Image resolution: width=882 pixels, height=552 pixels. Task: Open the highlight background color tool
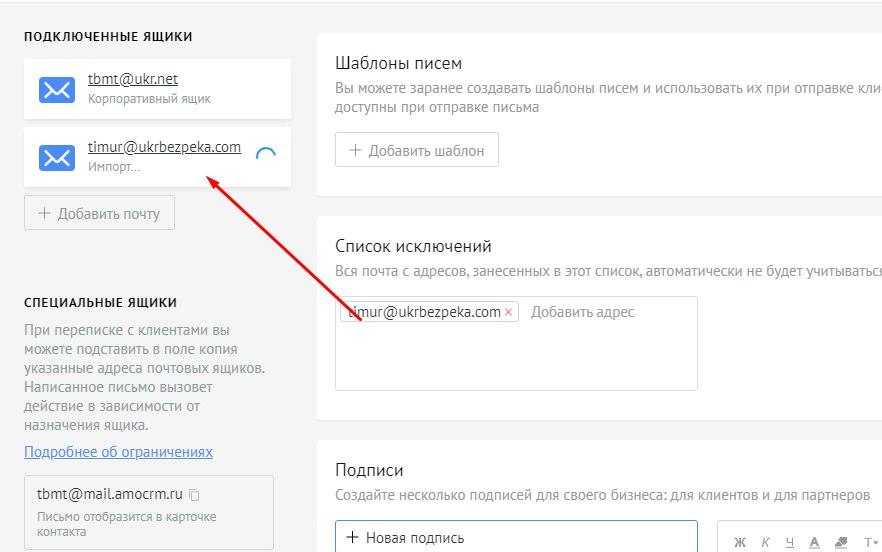point(841,542)
